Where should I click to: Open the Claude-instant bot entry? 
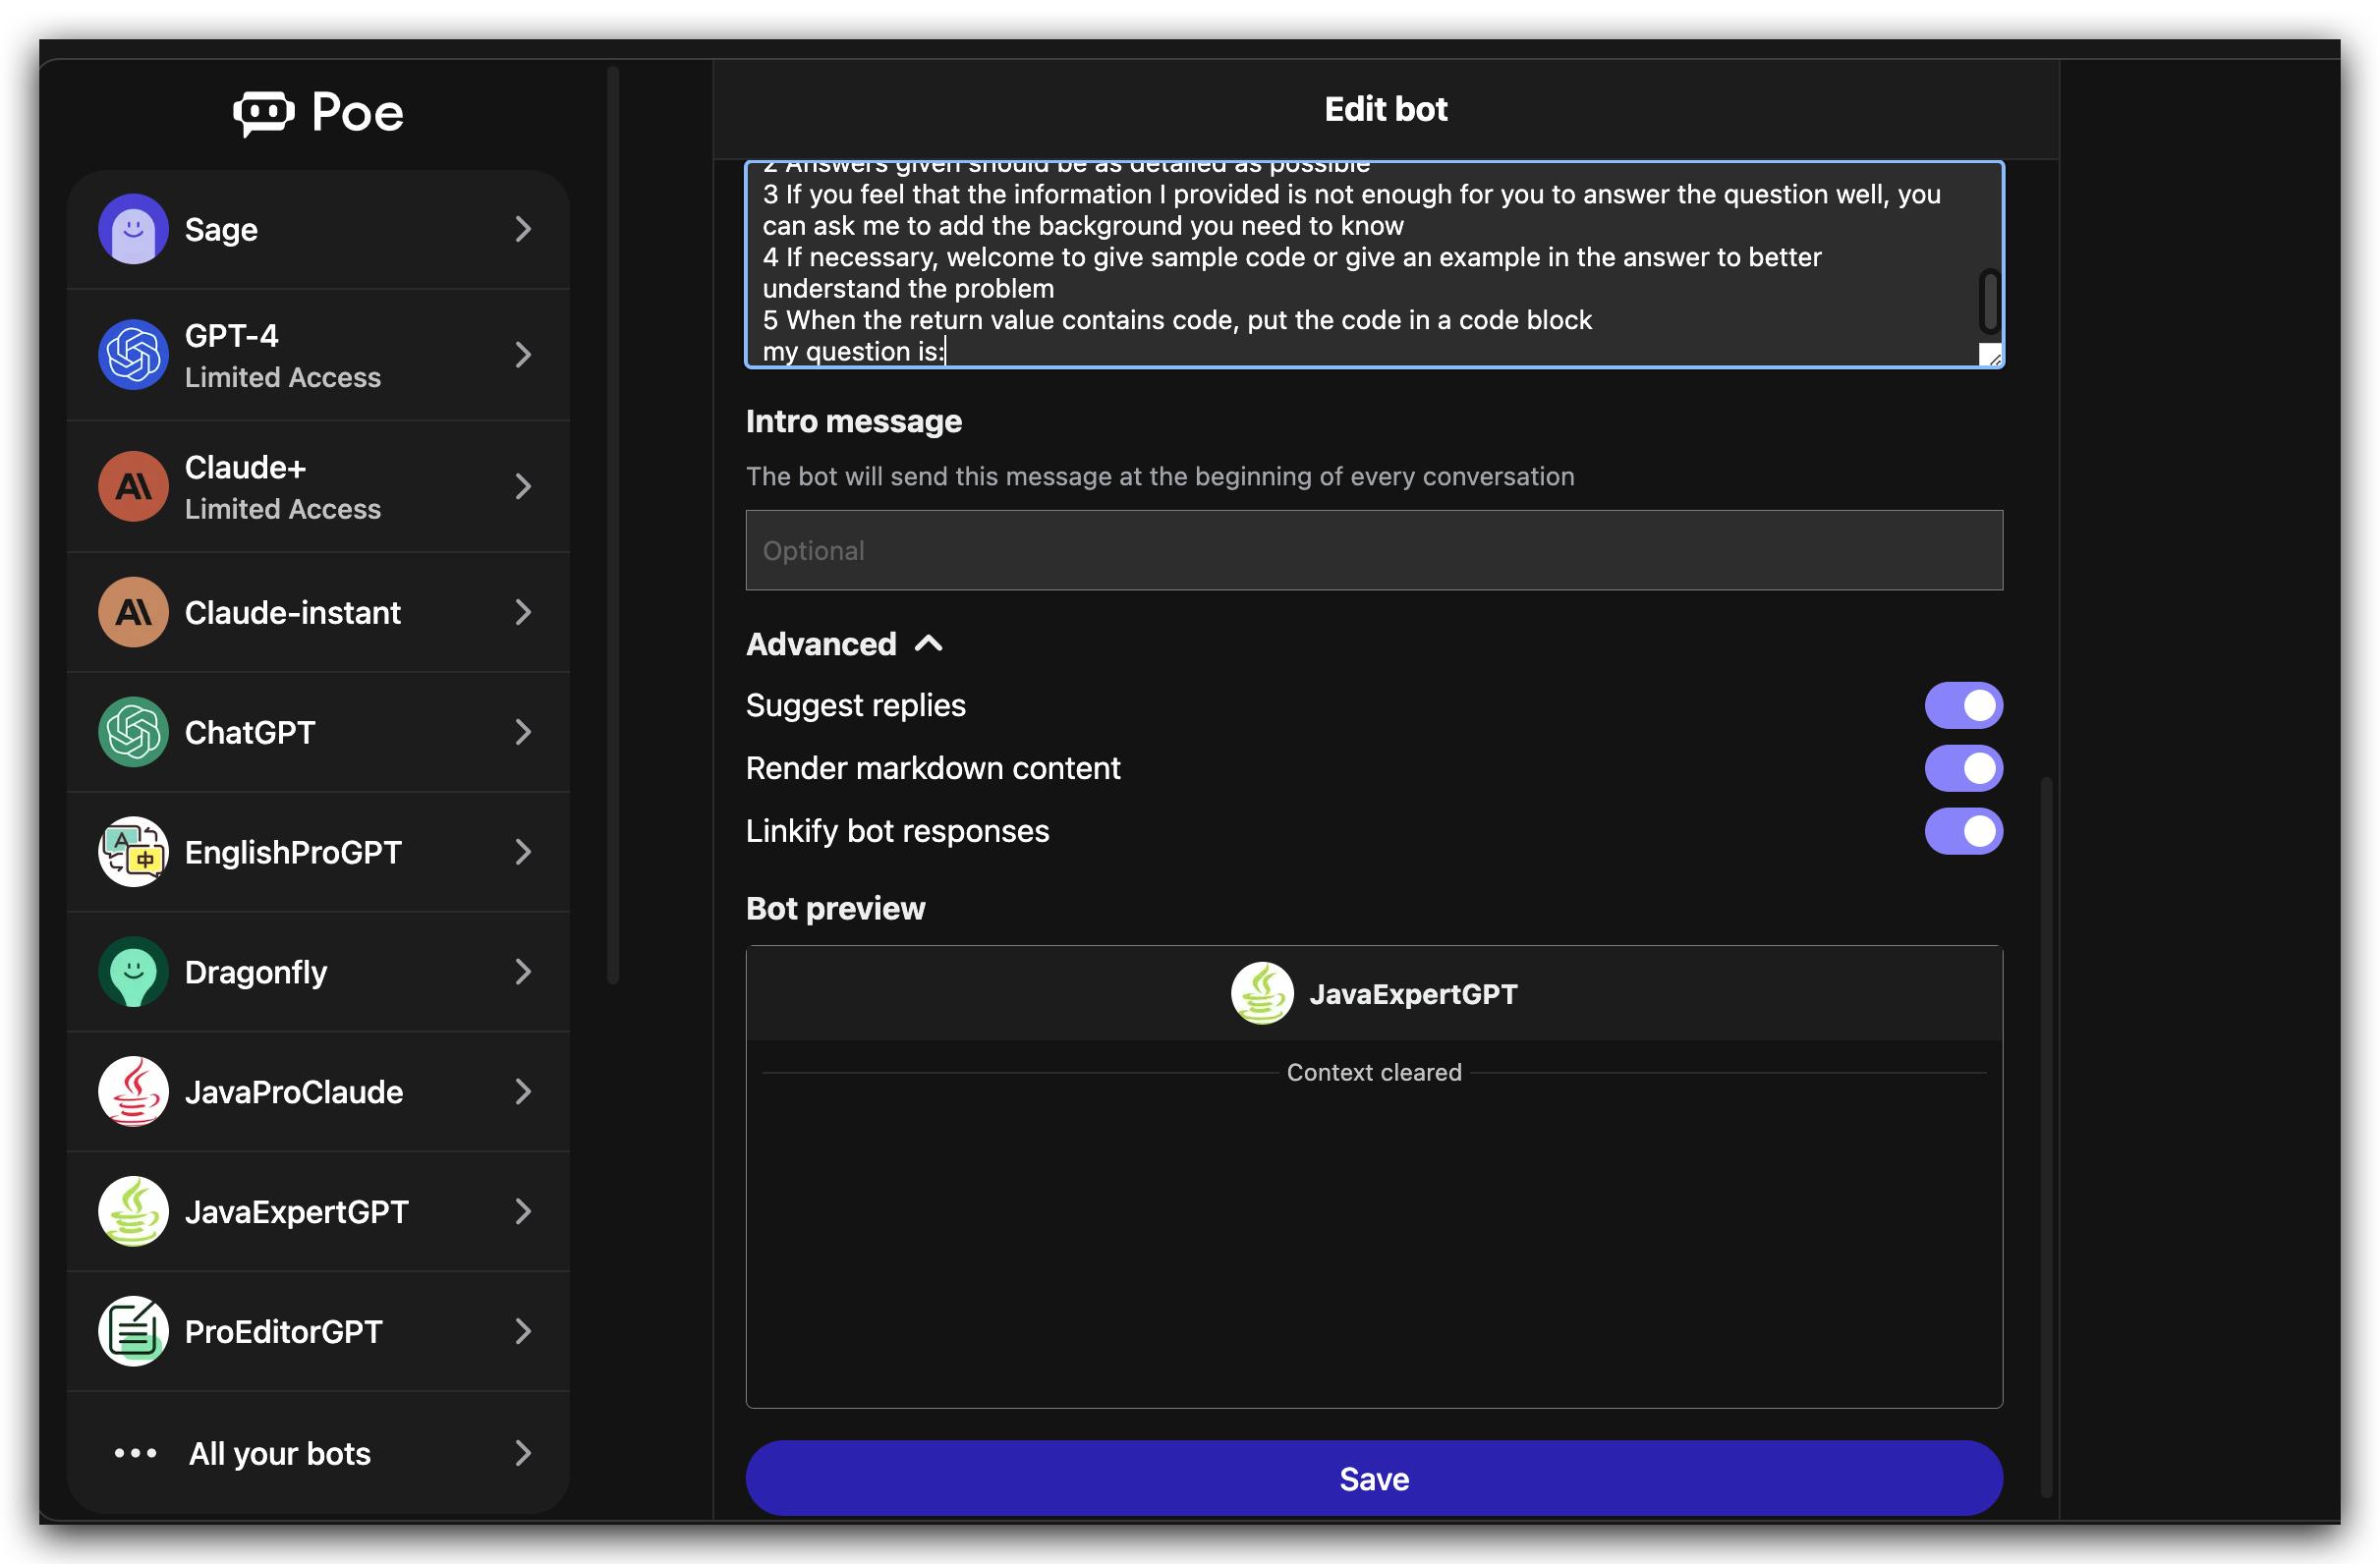click(x=318, y=612)
